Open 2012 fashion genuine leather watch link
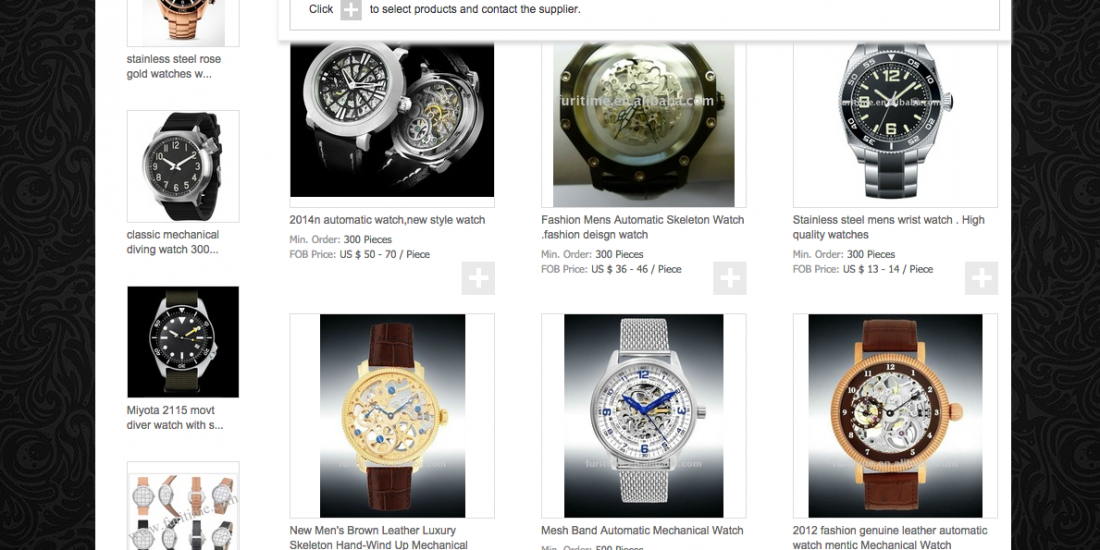 click(x=890, y=537)
